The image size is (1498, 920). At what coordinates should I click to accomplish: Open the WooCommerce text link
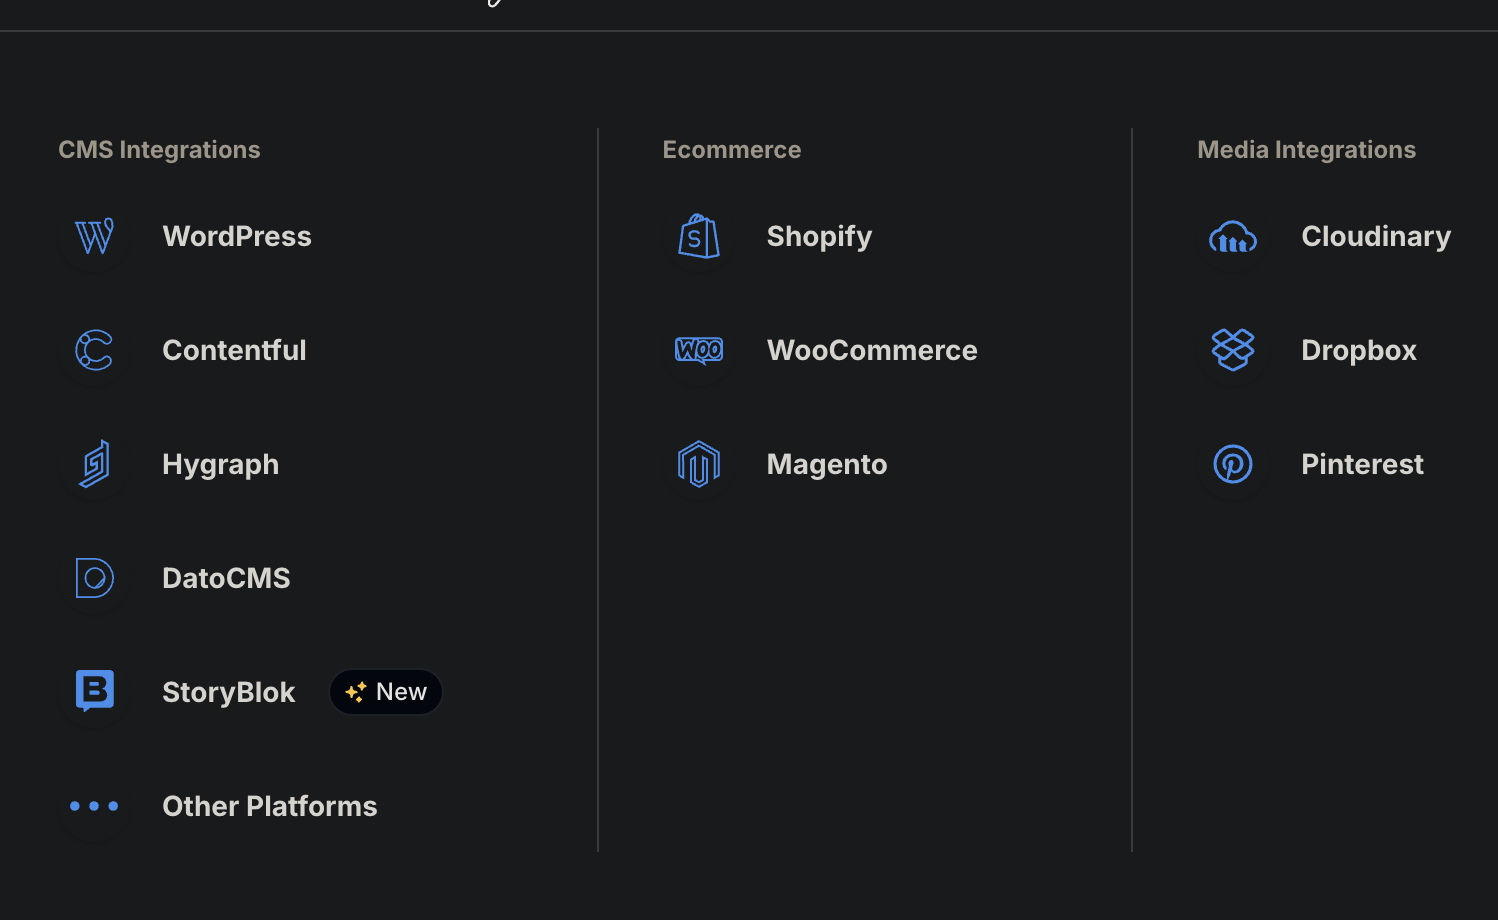point(872,351)
